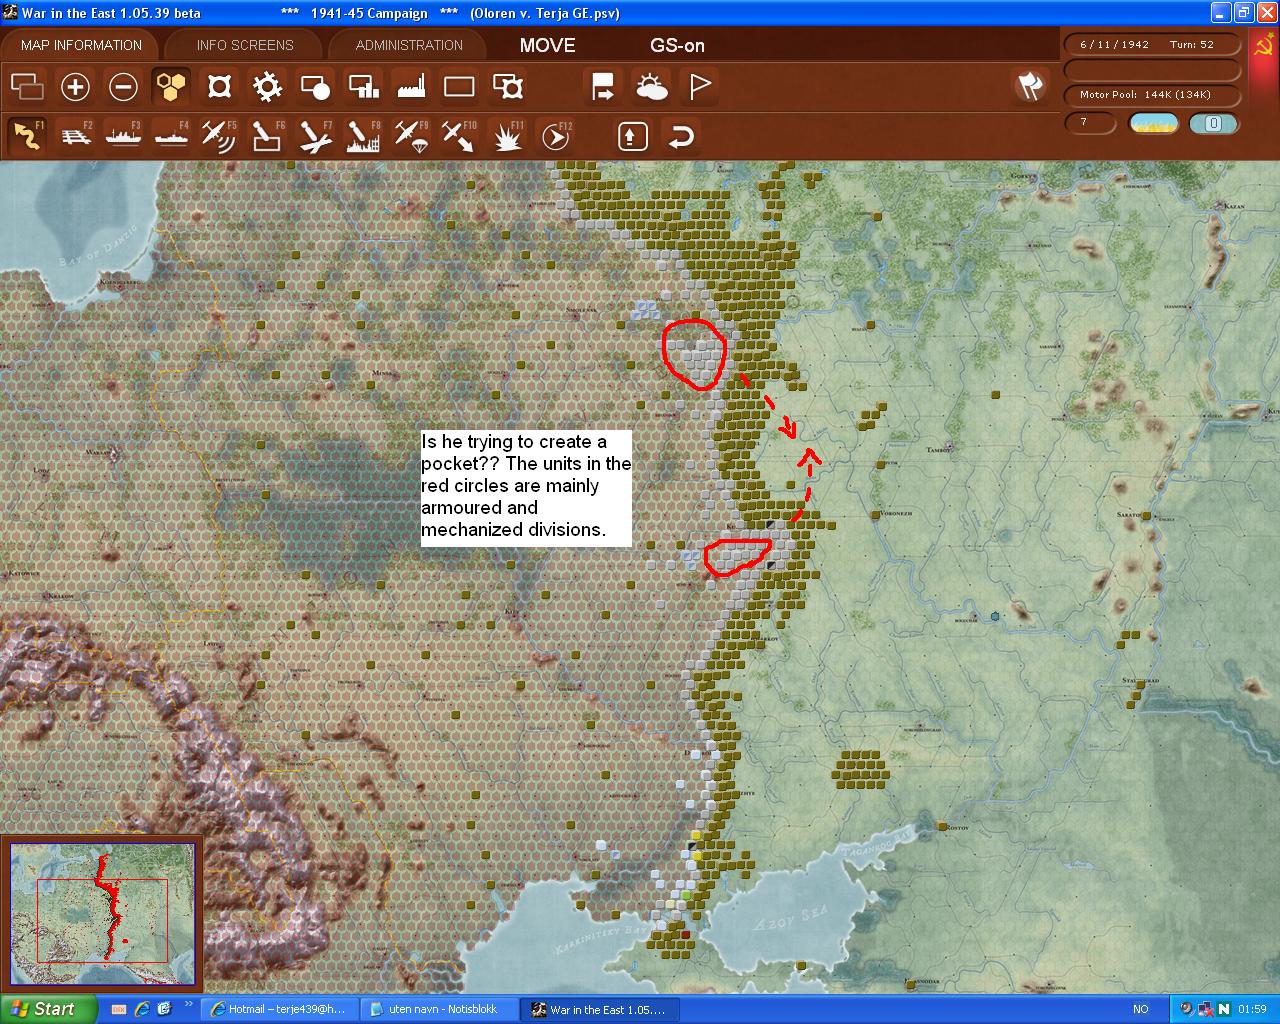Click the square-with-corner-circles icon in top toolbar

pos(219,87)
